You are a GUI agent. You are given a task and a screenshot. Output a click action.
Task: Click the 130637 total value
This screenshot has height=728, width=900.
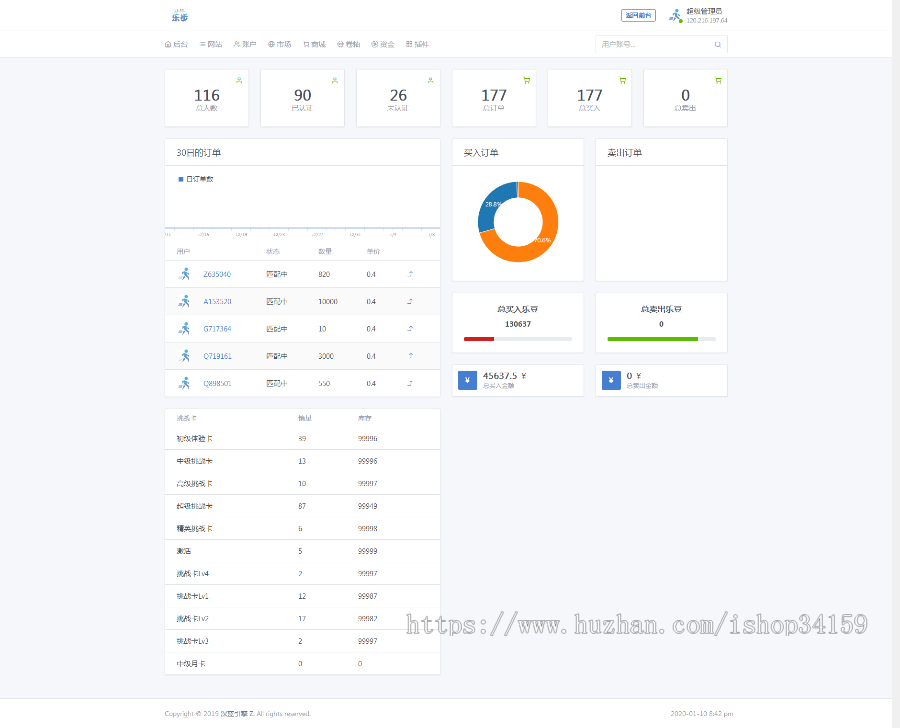tap(518, 324)
